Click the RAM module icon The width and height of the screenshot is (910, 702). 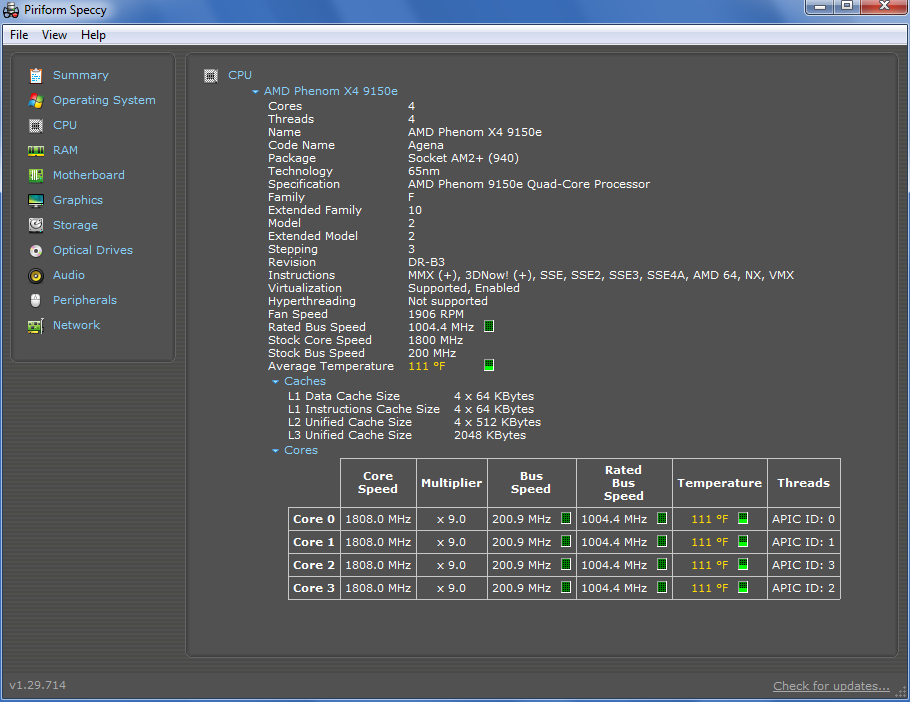point(36,151)
